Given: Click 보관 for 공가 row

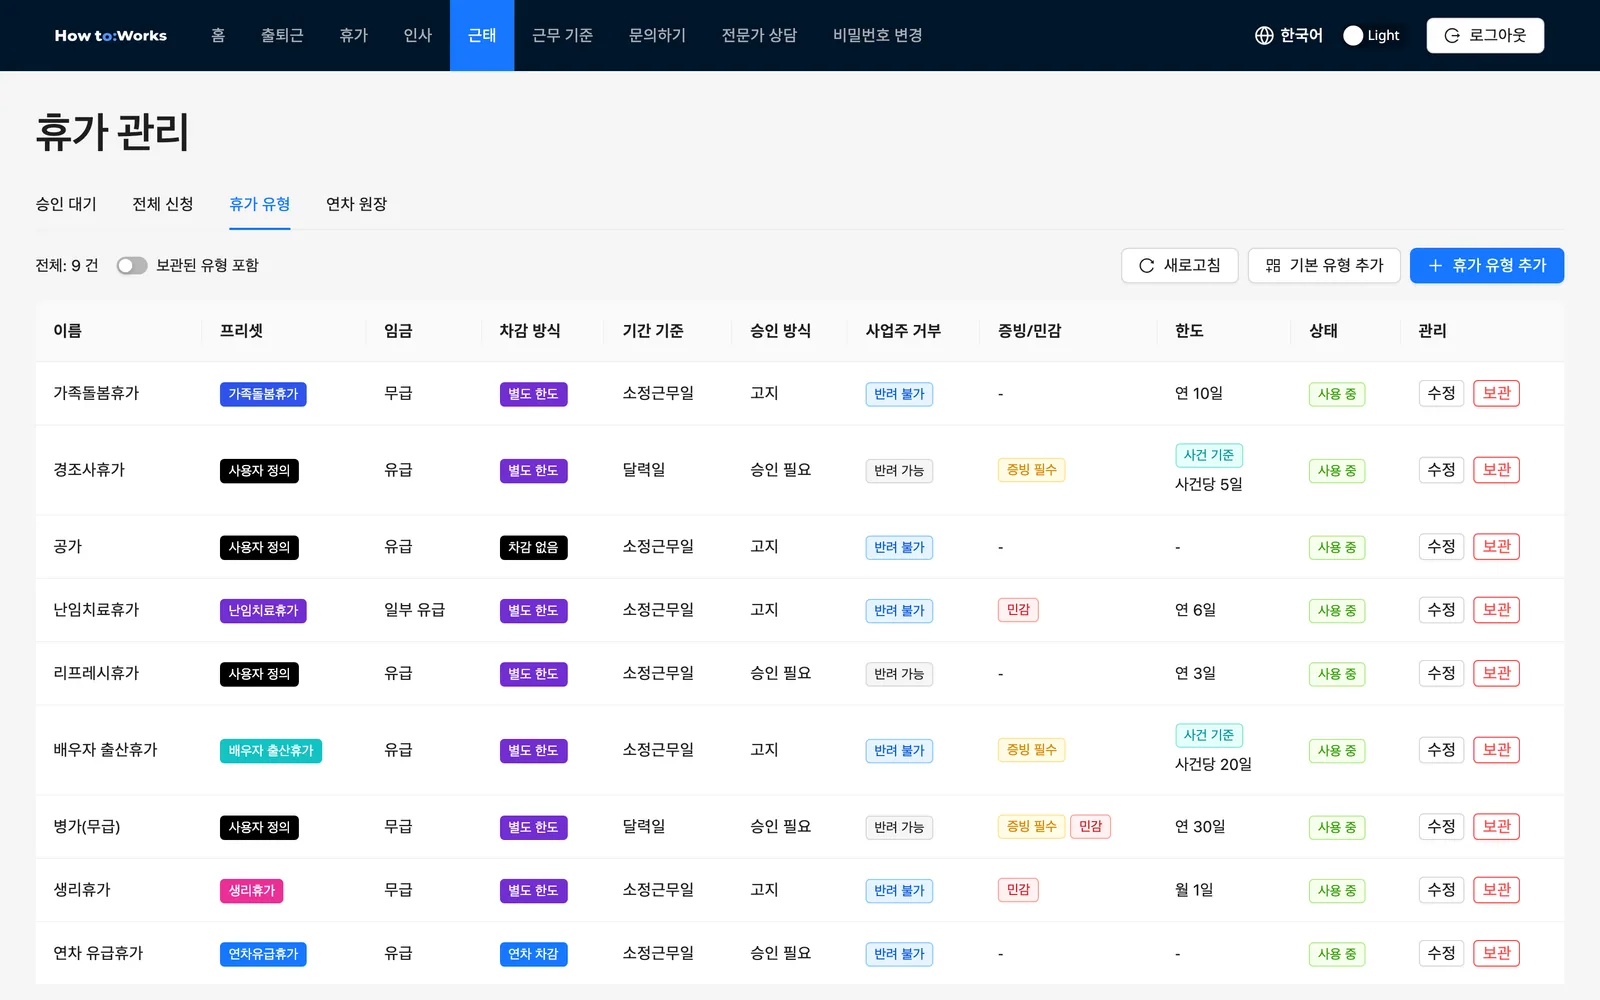Looking at the screenshot, I should click(1496, 547).
